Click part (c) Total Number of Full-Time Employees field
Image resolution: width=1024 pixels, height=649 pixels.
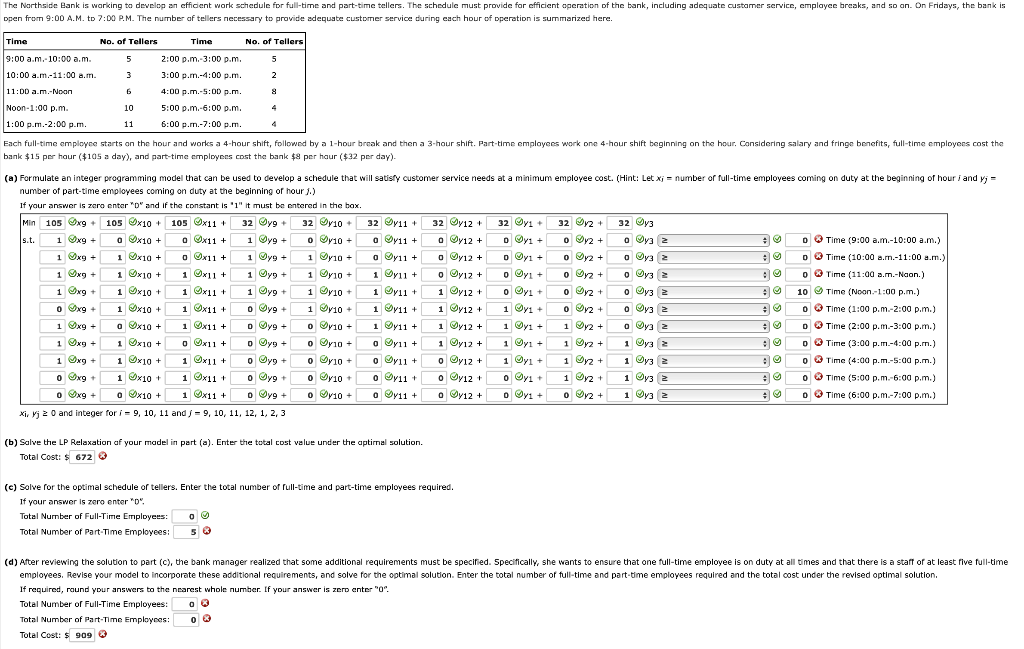tap(185, 516)
